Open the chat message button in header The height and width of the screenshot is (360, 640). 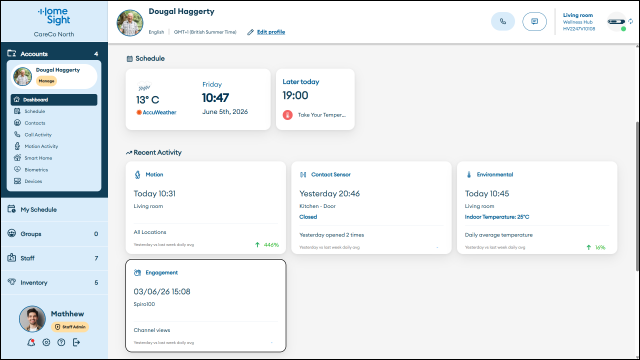[x=534, y=22]
